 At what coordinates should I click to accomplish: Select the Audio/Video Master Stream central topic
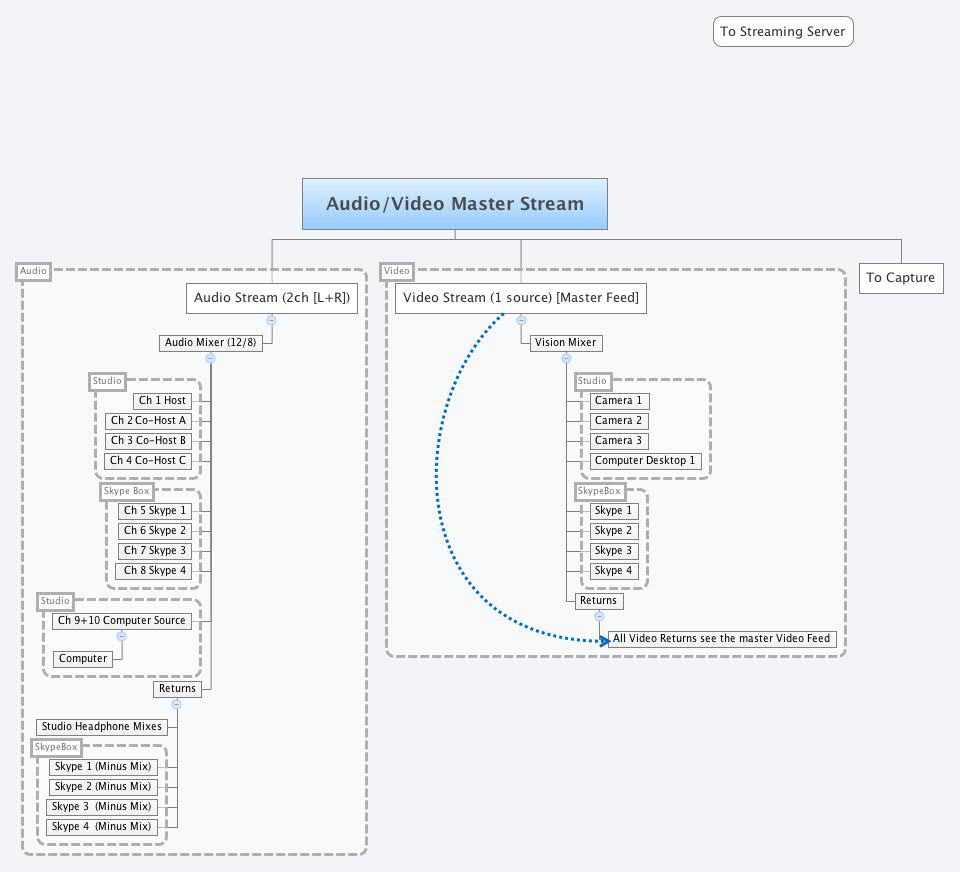pyautogui.click(x=455, y=204)
